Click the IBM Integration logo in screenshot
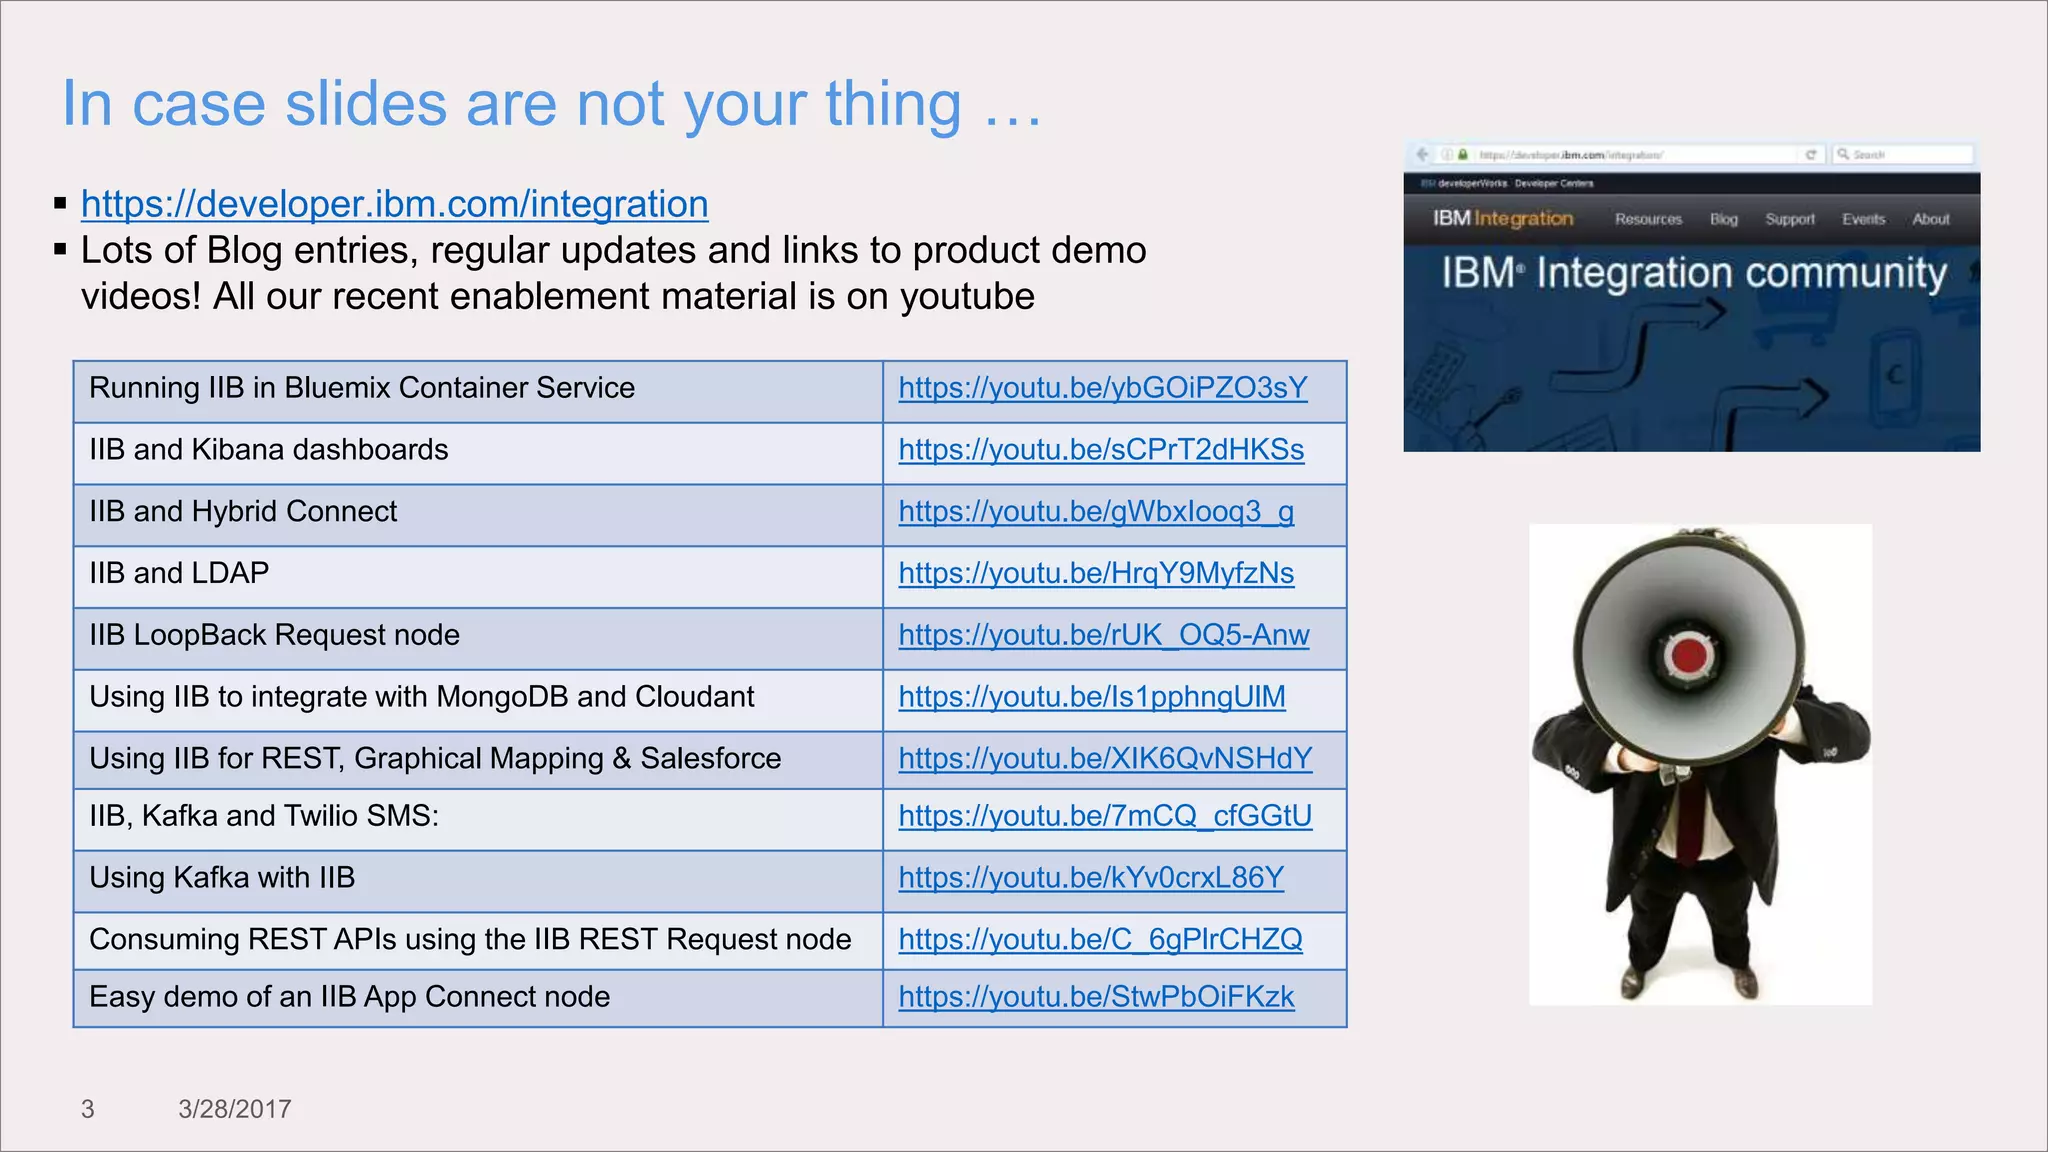The image size is (2048, 1152). pos(1503,219)
